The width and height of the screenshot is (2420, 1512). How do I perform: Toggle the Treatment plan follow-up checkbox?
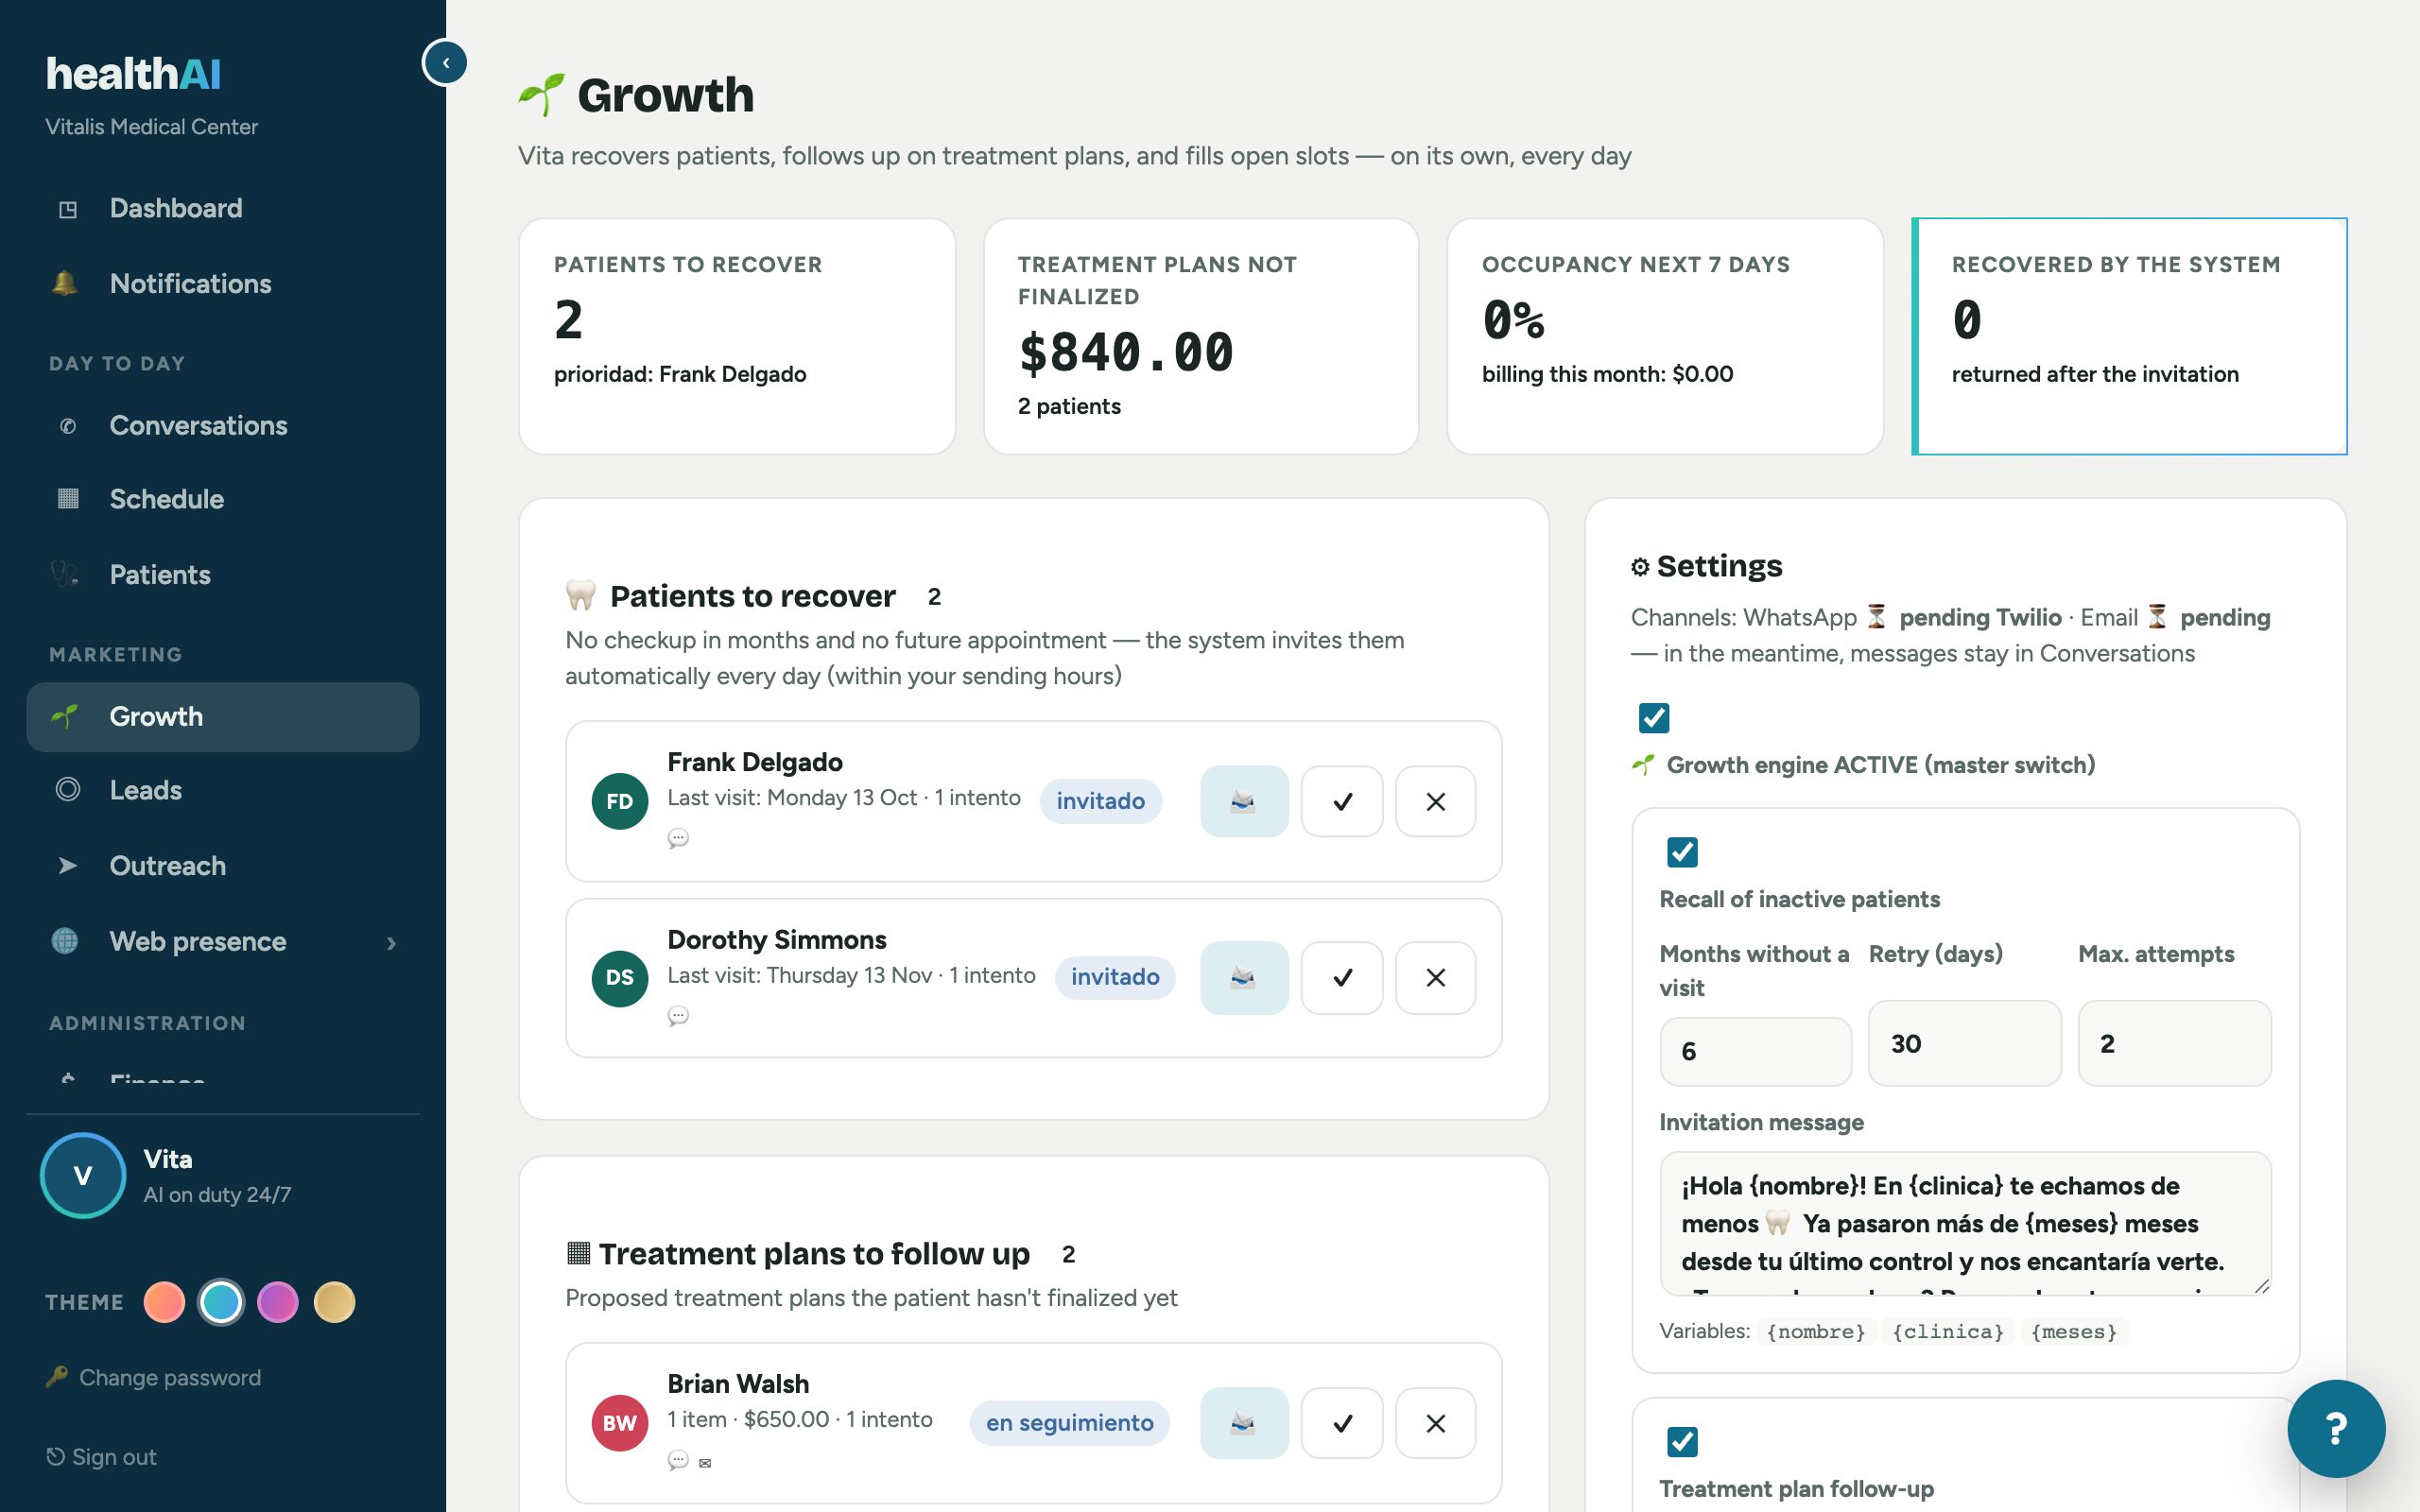(x=1682, y=1442)
